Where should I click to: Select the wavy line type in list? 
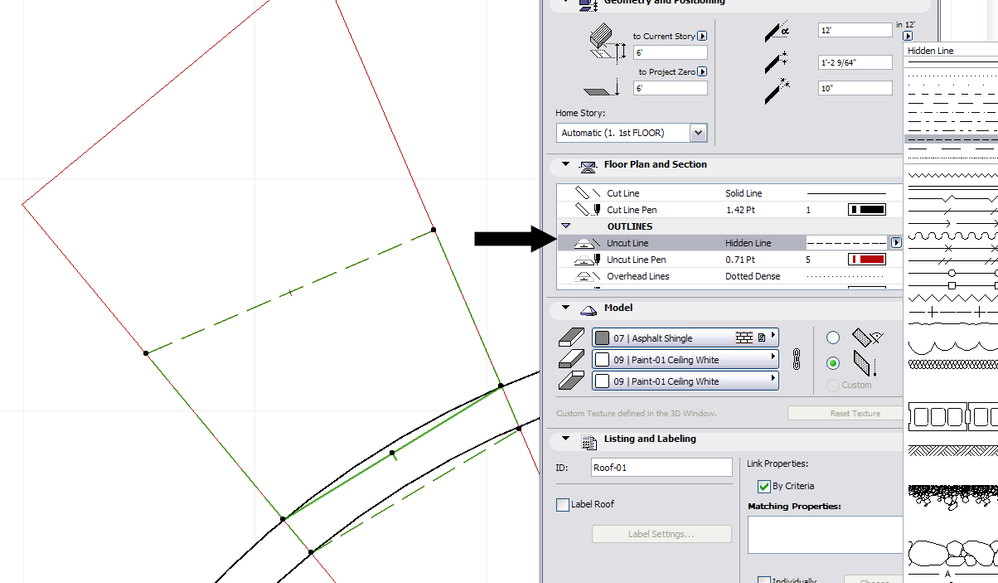951,236
